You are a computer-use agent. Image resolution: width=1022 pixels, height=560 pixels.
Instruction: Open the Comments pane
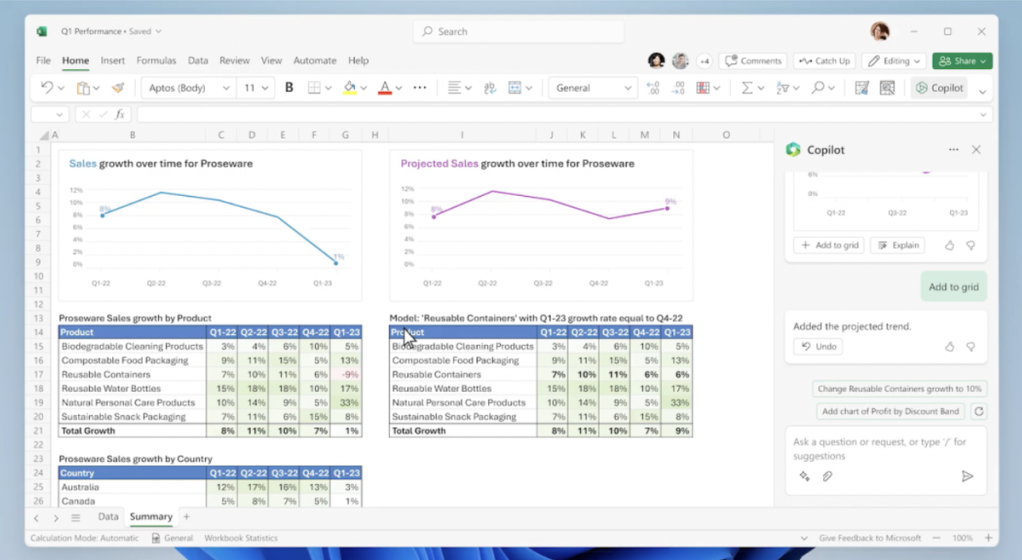pos(753,61)
